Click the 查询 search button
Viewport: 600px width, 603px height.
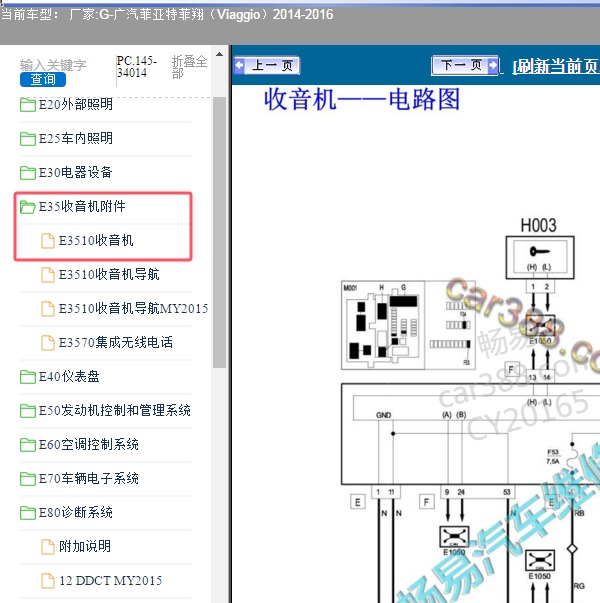(43, 80)
